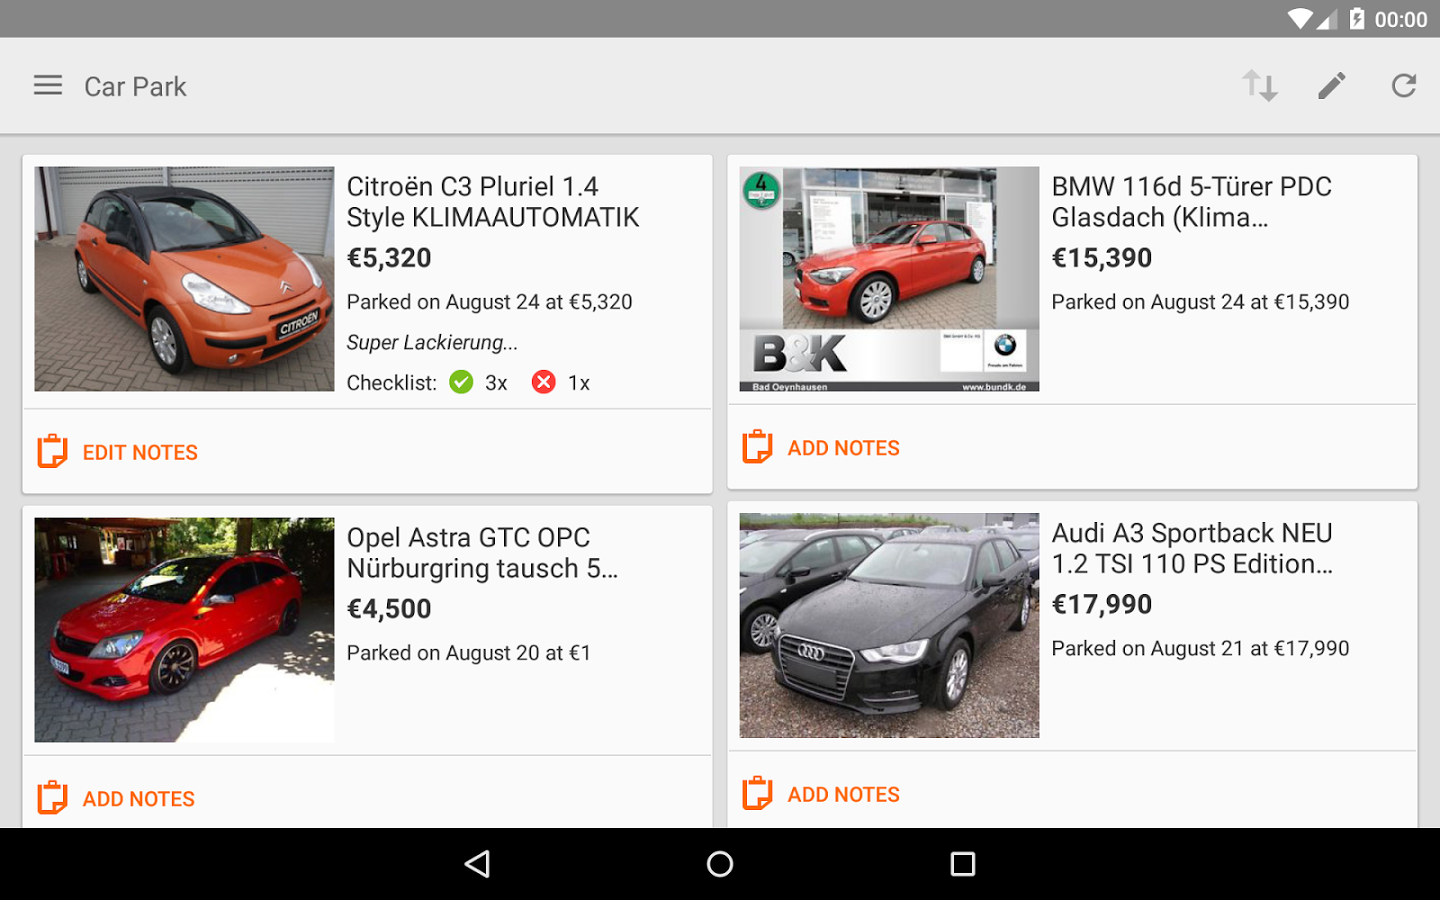Viewport: 1440px width, 900px height.
Task: Tap the green checklist checkmark icon
Action: (461, 382)
